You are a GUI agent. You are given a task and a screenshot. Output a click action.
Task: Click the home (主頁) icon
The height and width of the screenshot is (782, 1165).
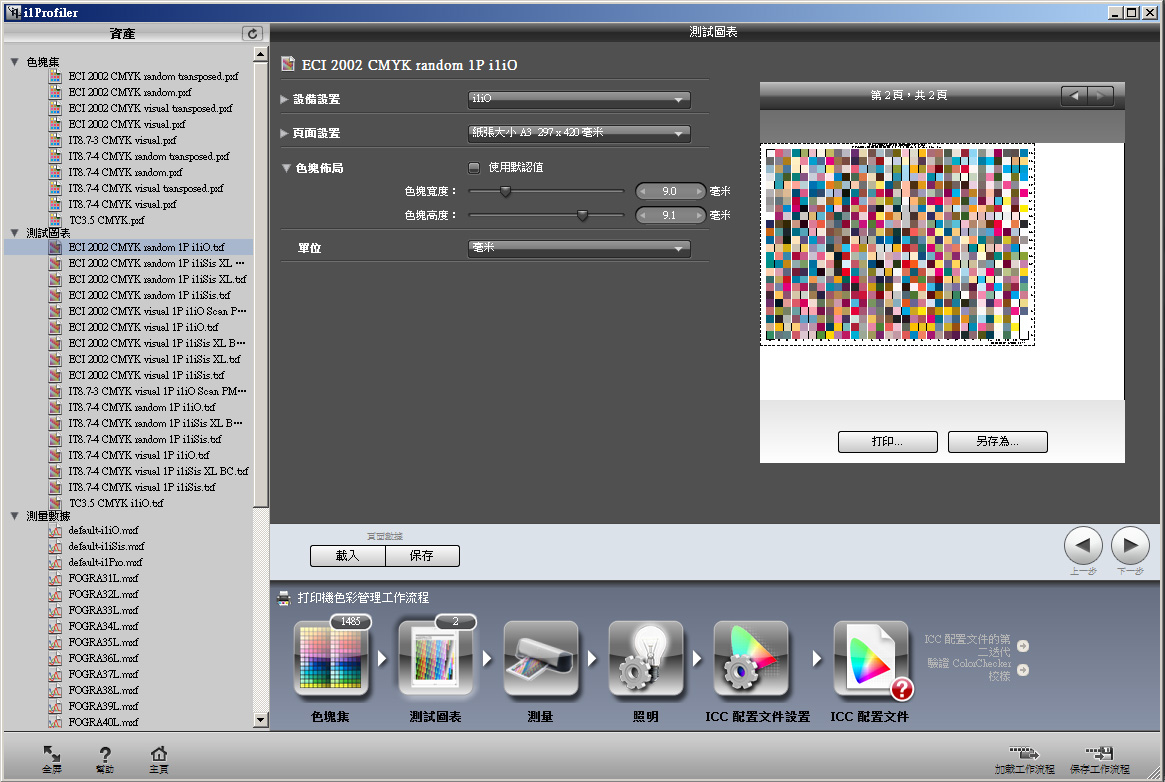[158, 756]
